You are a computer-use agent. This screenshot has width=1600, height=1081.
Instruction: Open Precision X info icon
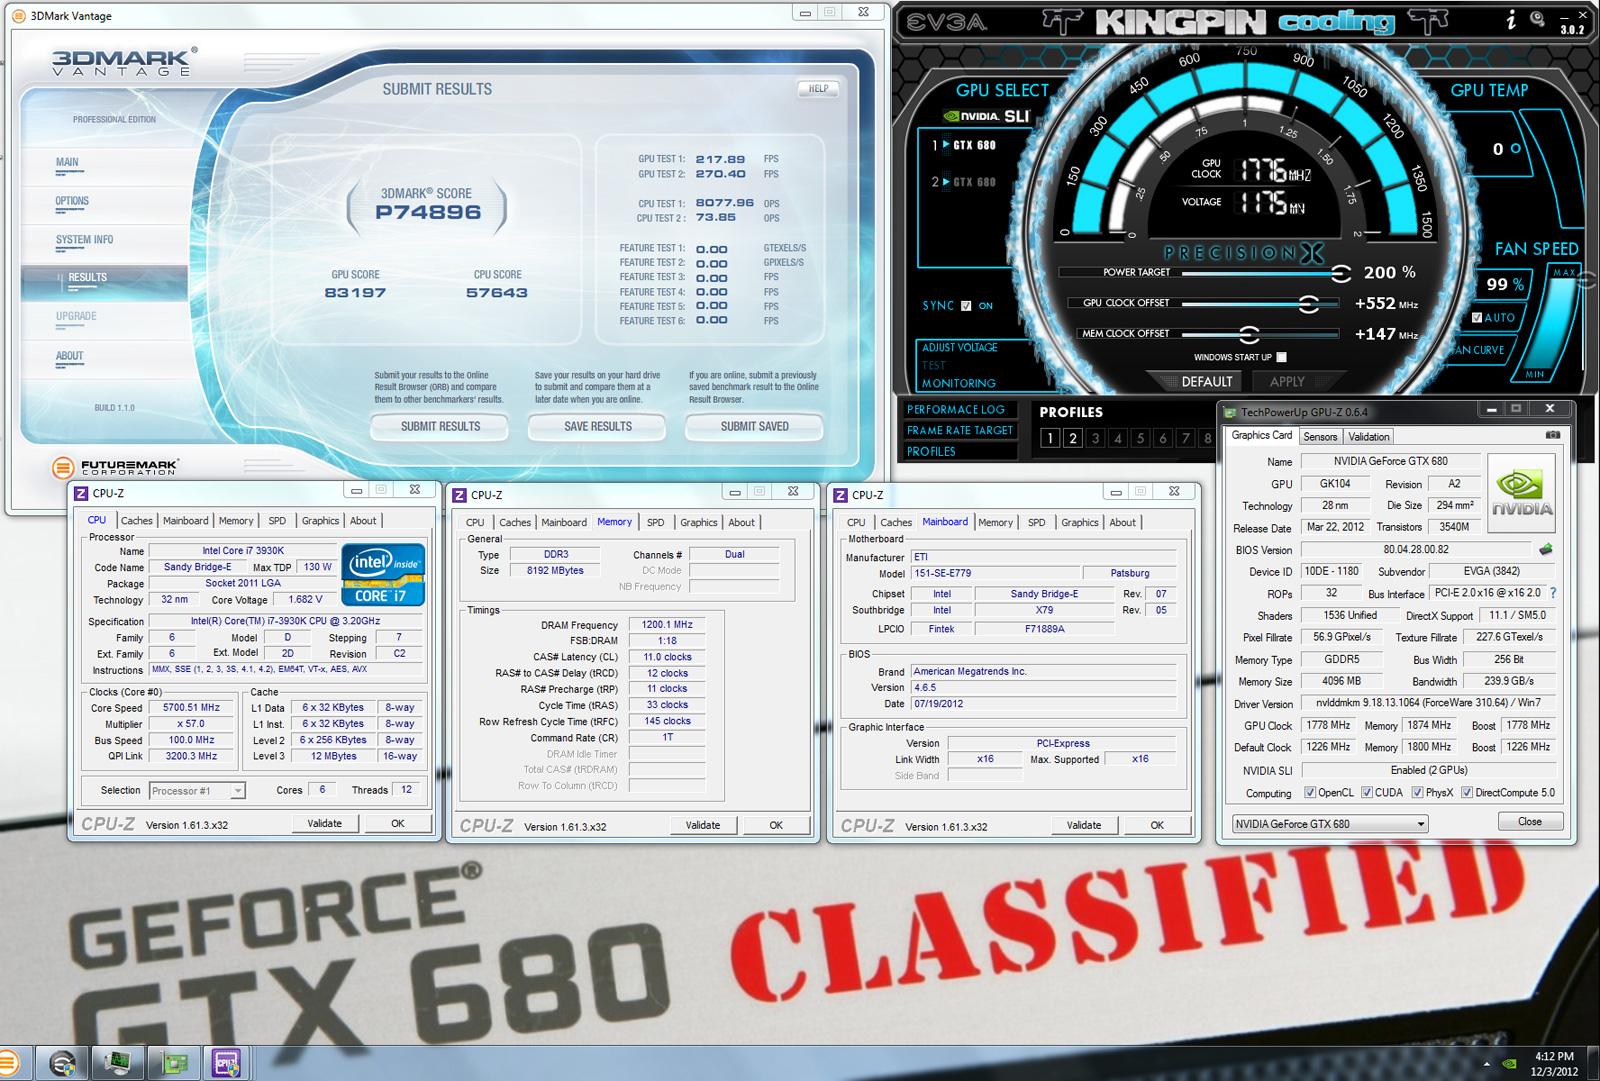(x=1511, y=20)
